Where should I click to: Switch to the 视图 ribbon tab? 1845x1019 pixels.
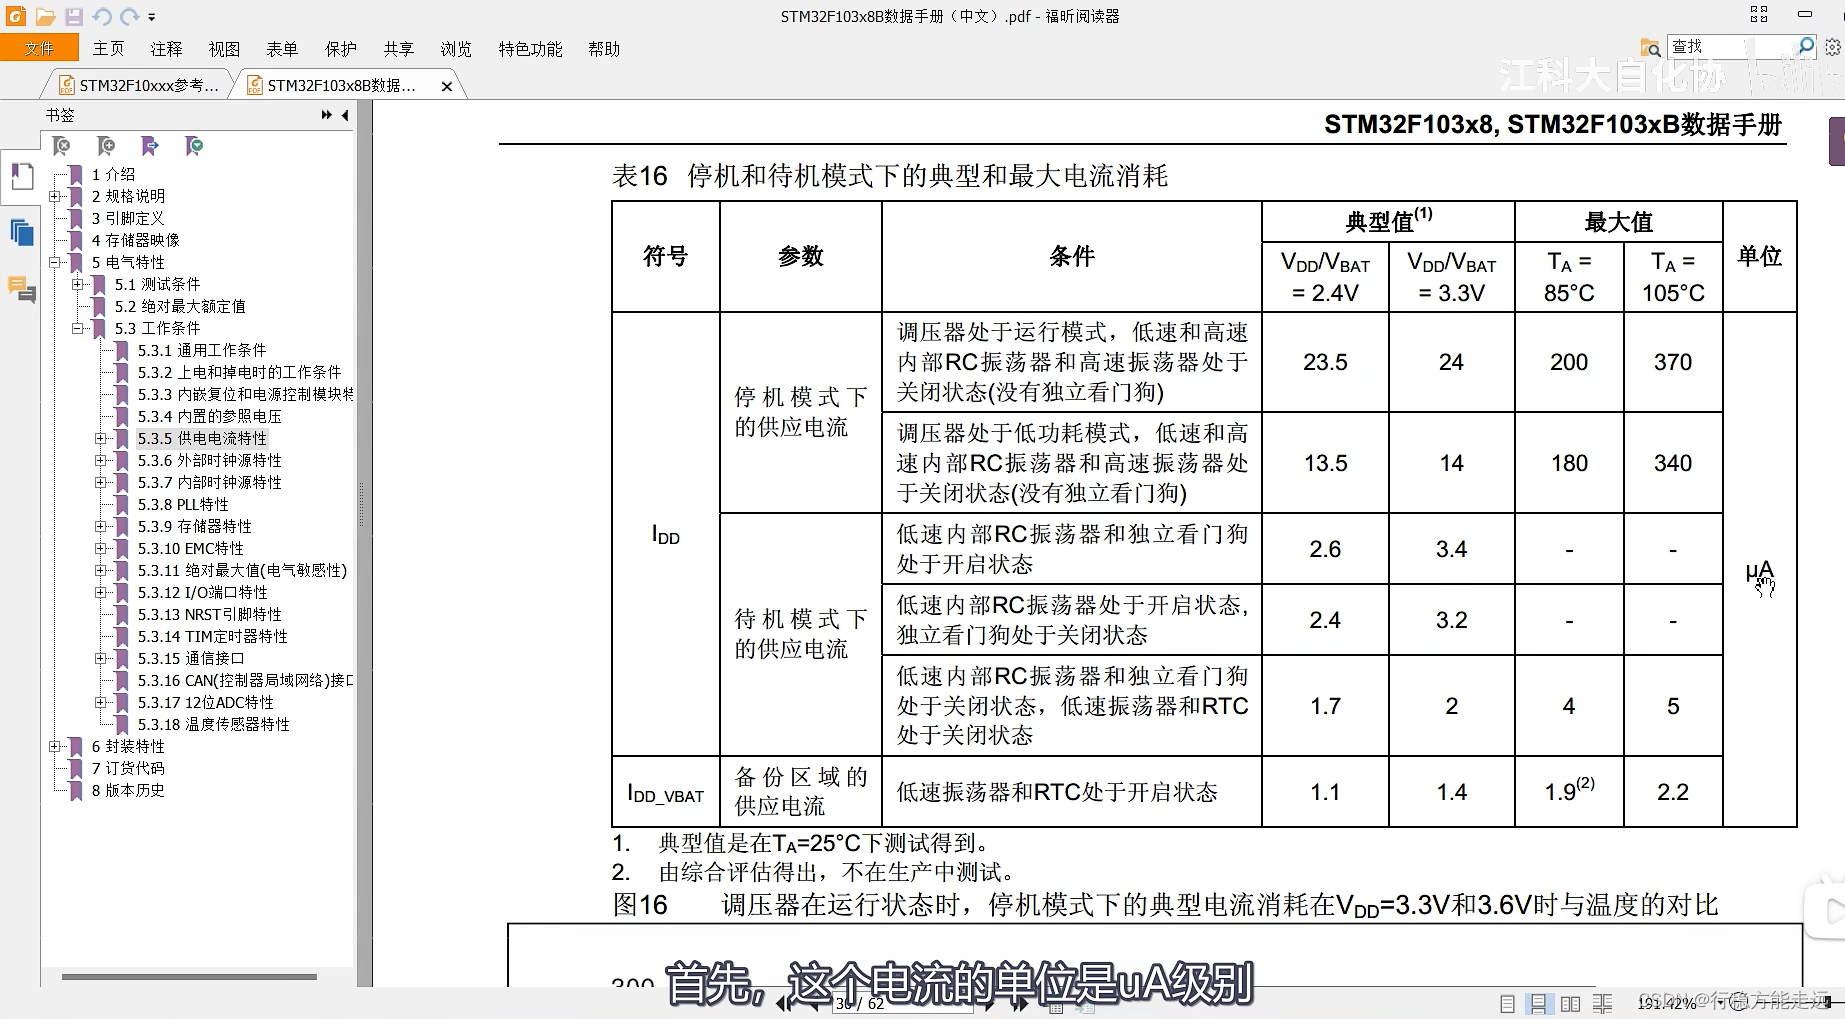[224, 49]
